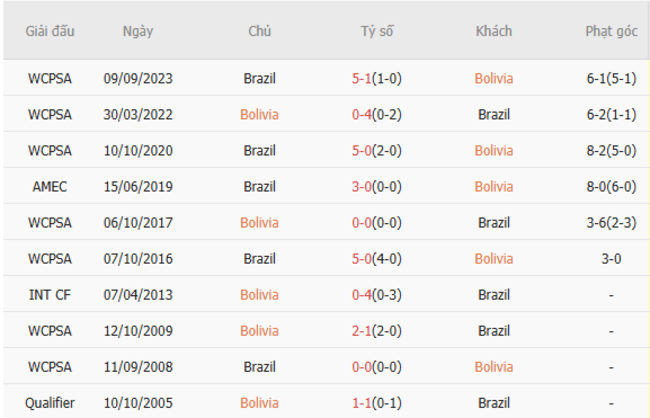Click away team Bolivia in 09/09/2023 row
This screenshot has height=418, width=650.
coord(494,78)
